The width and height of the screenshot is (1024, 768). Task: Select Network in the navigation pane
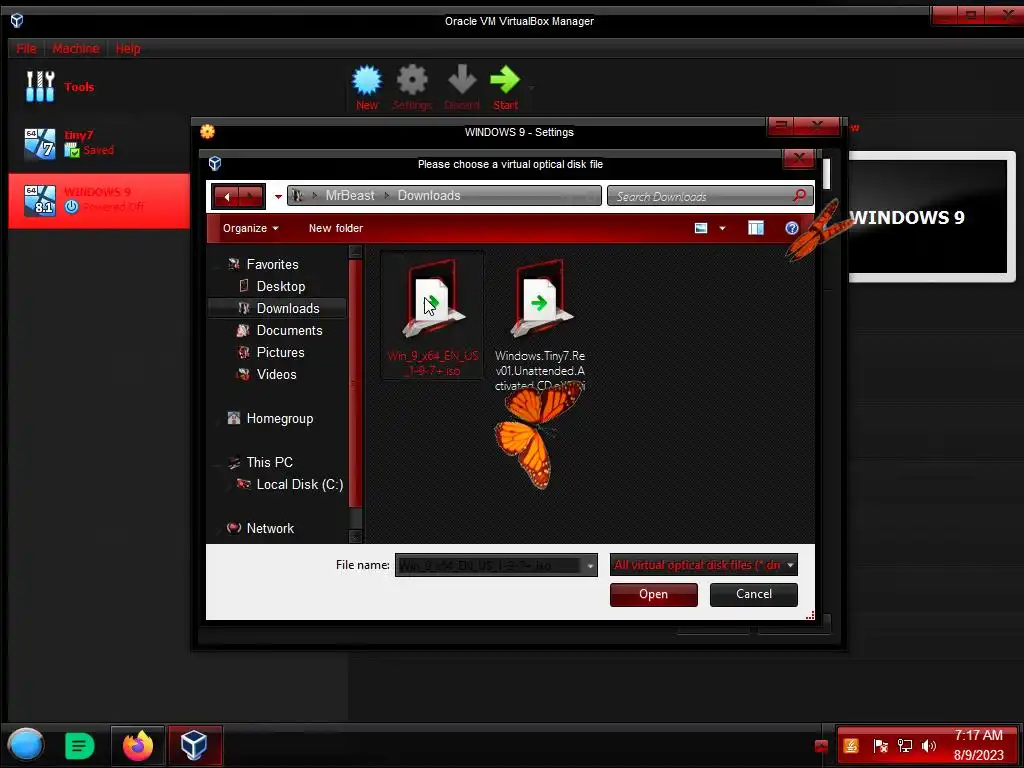pyautogui.click(x=270, y=528)
